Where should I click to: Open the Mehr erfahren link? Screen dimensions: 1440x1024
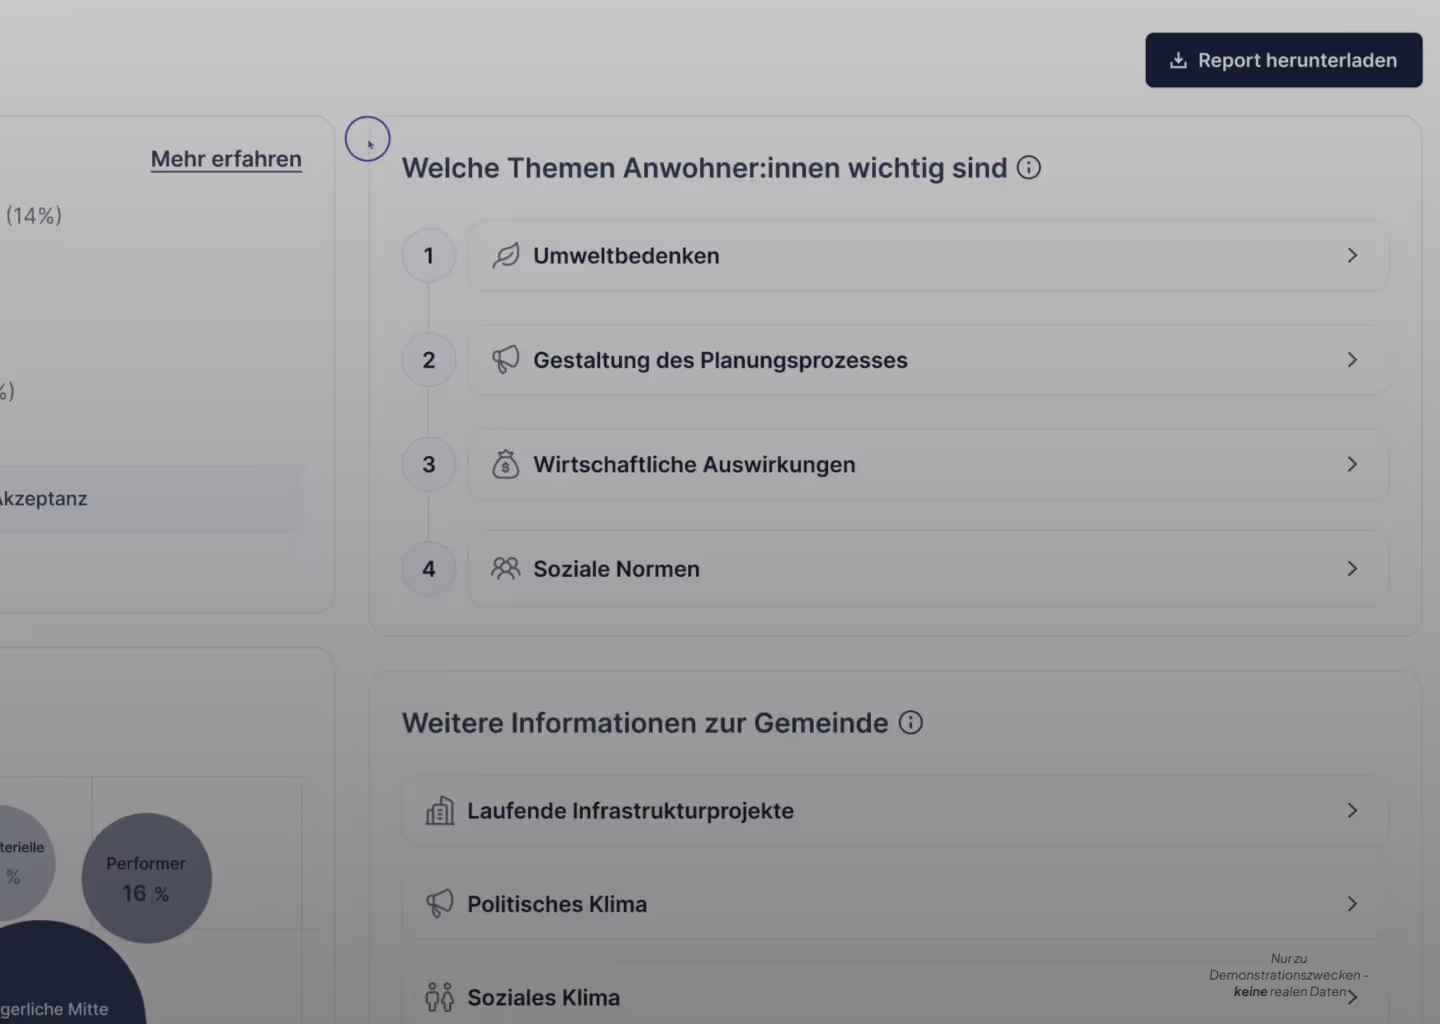(x=226, y=158)
